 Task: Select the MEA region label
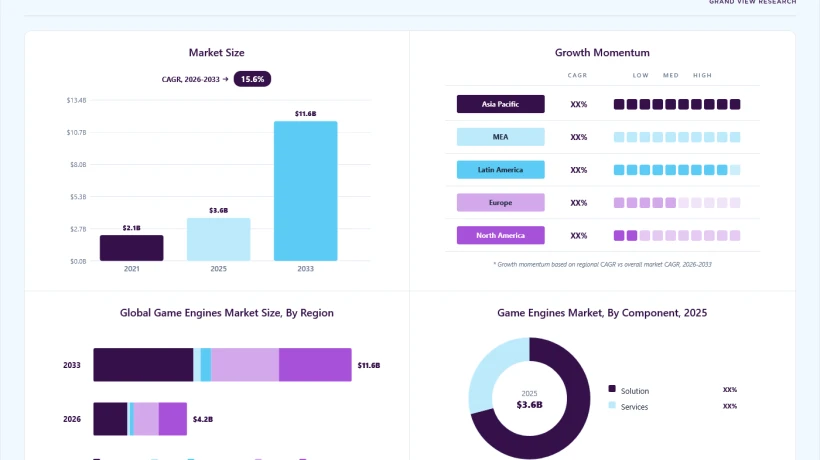point(500,137)
